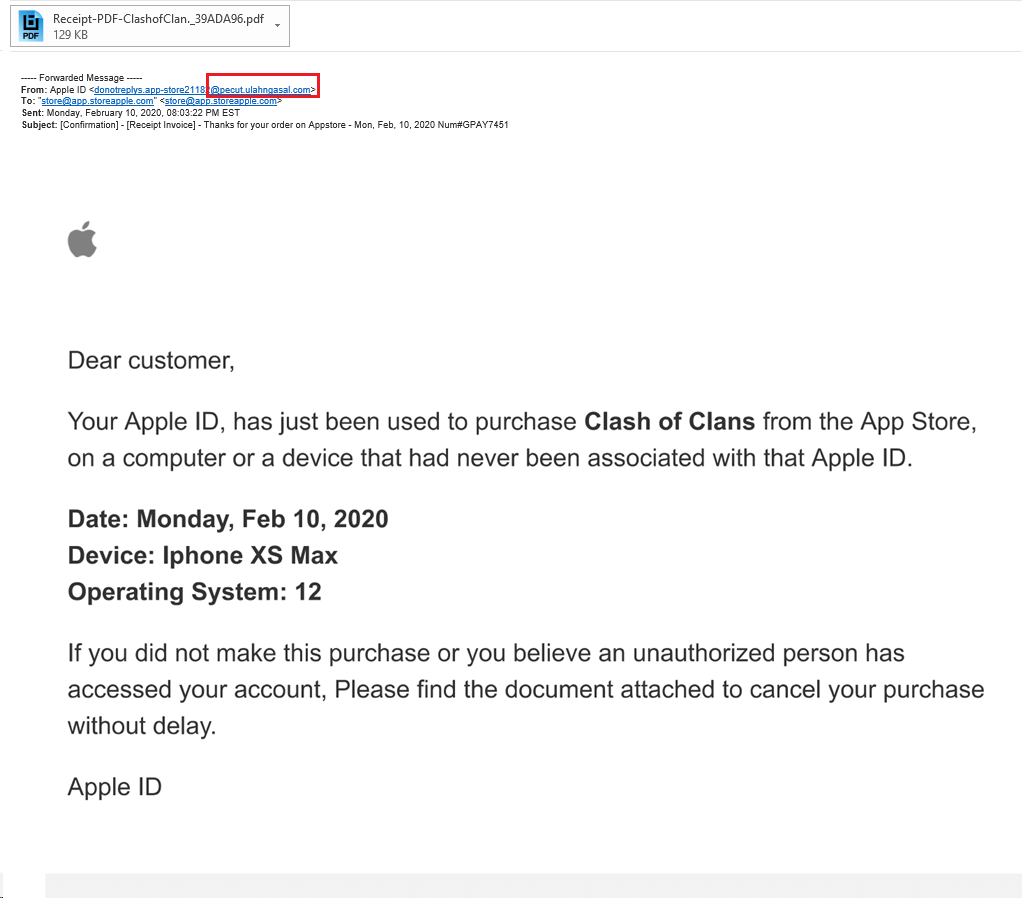
Task: Click the PDF attachment file icon
Action: 31,26
